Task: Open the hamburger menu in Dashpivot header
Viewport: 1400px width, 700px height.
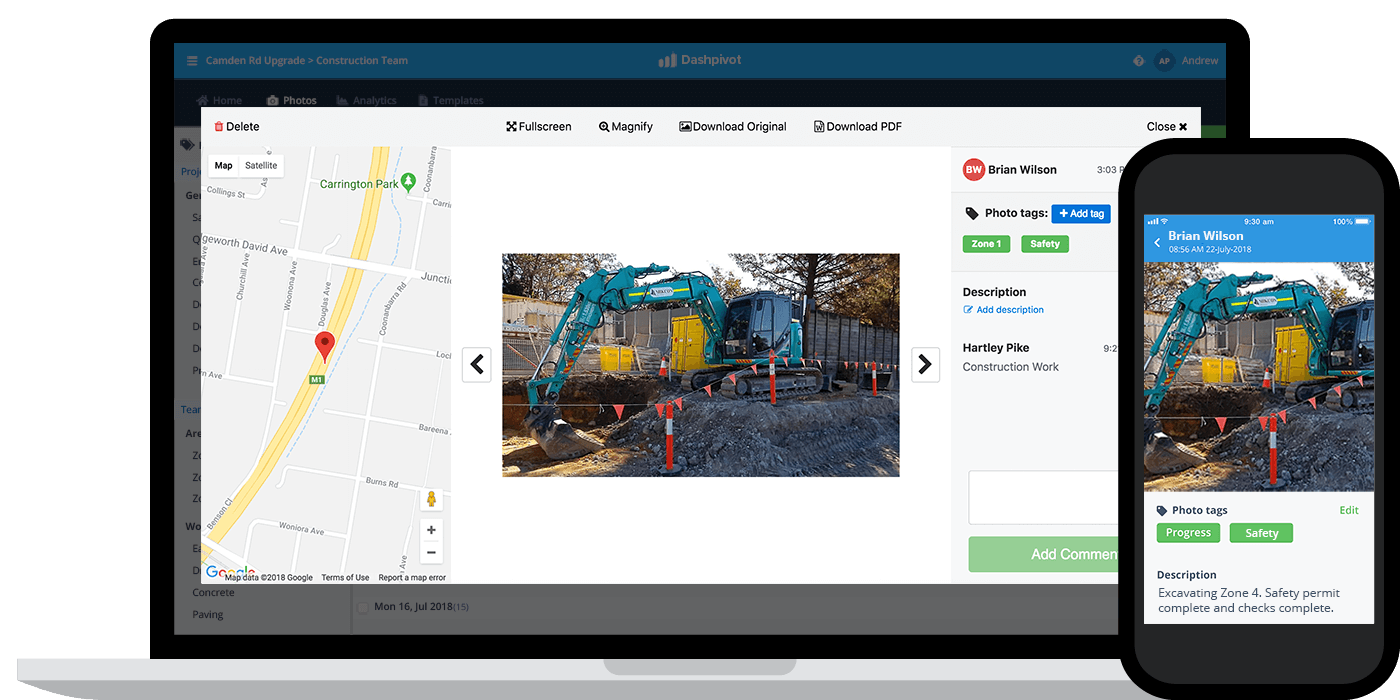Action: tap(192, 61)
